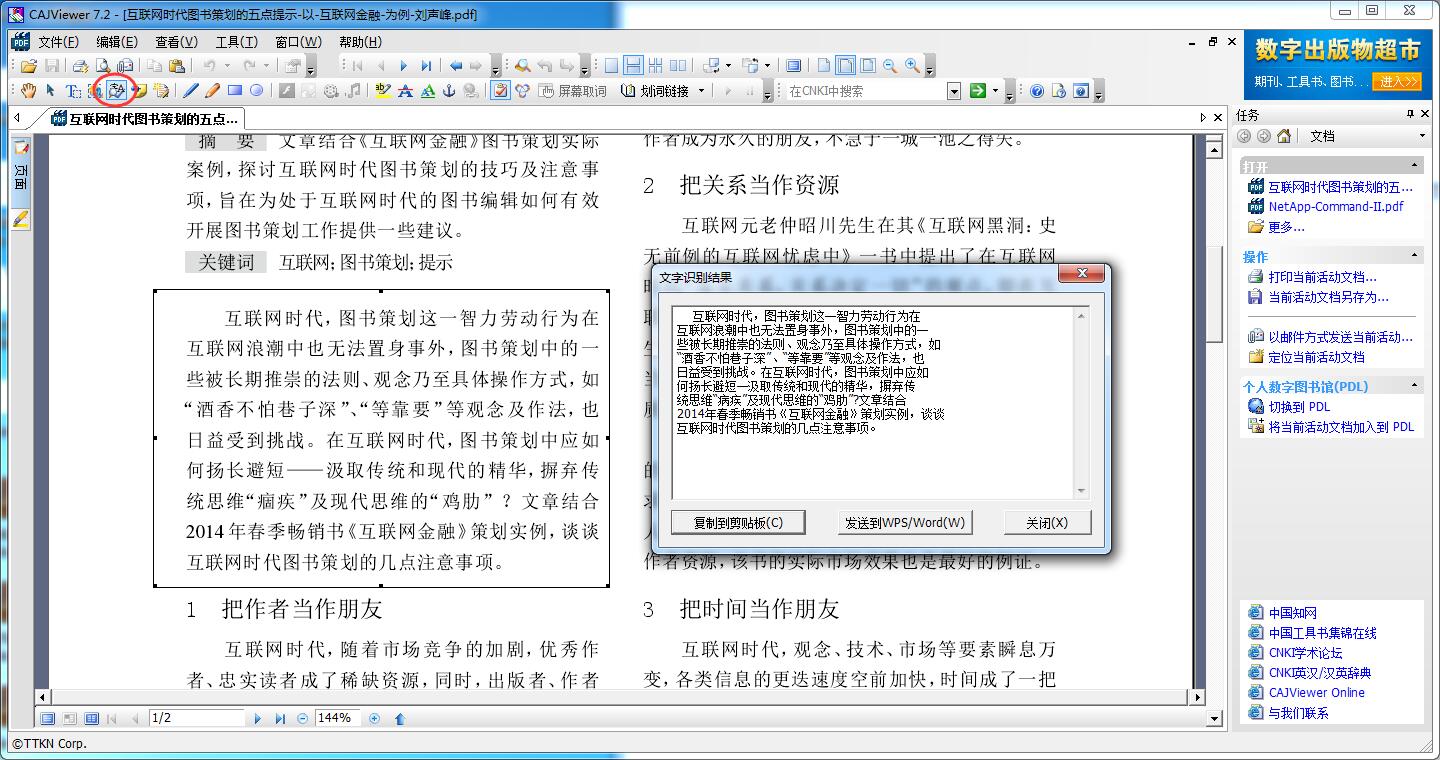Zoom out with the magnifier minus icon

[x=890, y=66]
